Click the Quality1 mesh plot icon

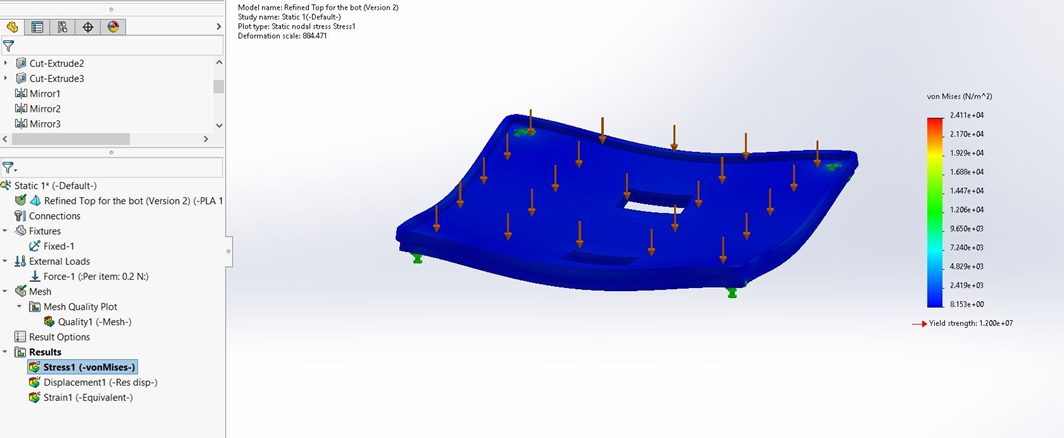(50, 322)
